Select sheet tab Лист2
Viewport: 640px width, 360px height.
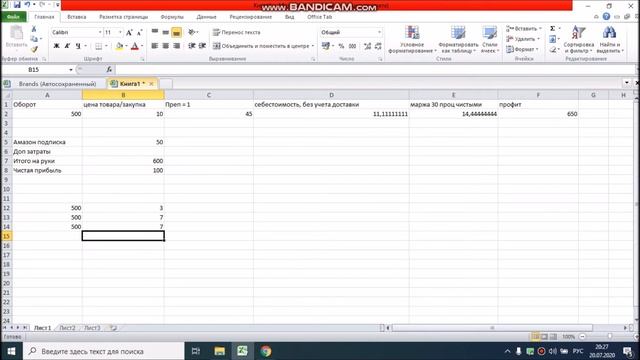67,328
